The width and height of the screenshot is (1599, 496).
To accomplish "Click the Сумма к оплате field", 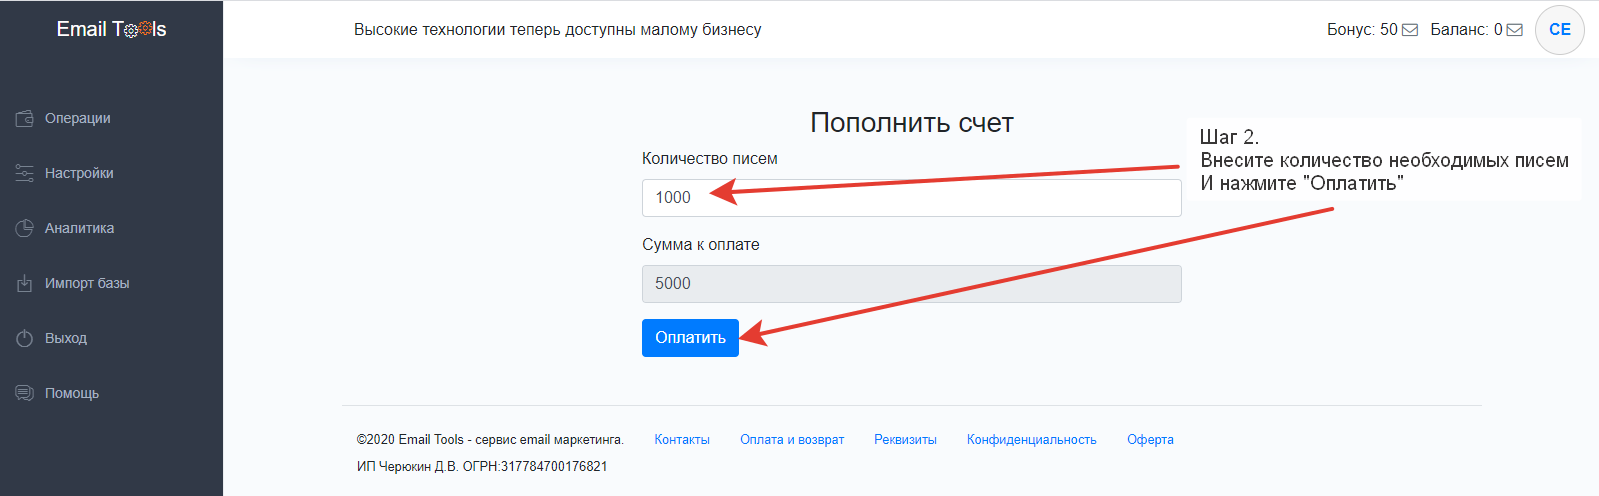I will 911,284.
